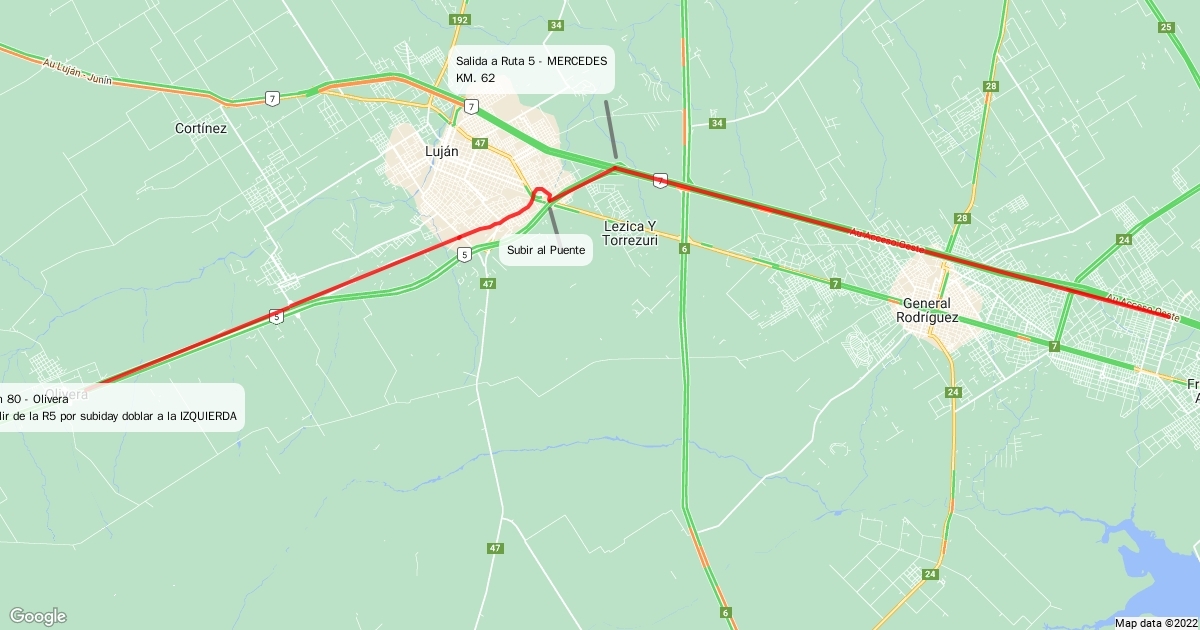
Task: Click the Google logo
Action: click(x=38, y=616)
